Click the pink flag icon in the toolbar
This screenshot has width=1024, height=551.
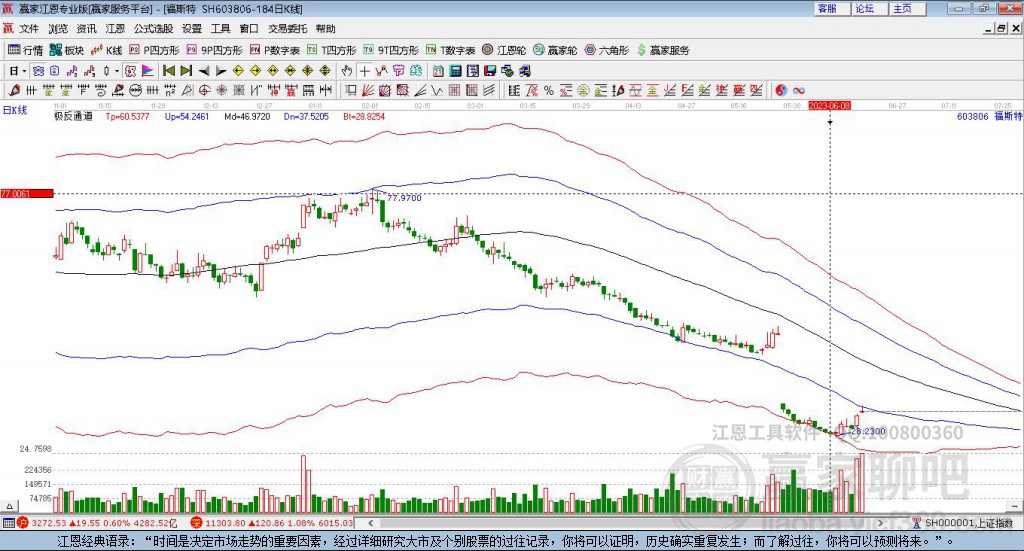[148, 71]
